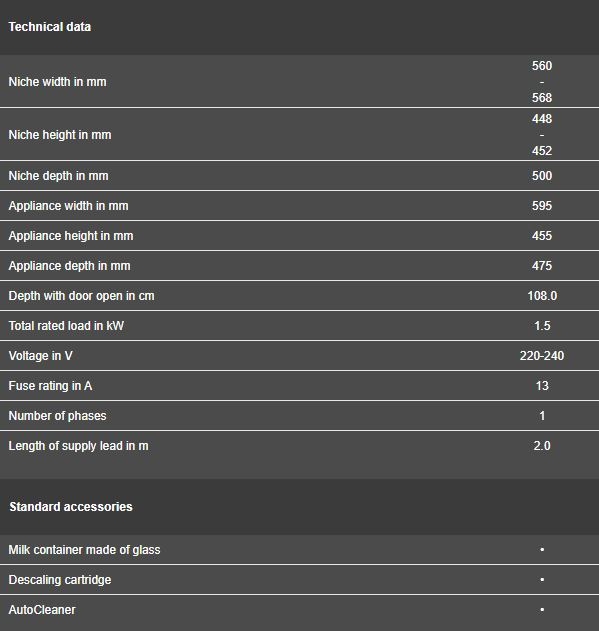
Task: Click Length of supply lead in m
Action: click(78, 446)
